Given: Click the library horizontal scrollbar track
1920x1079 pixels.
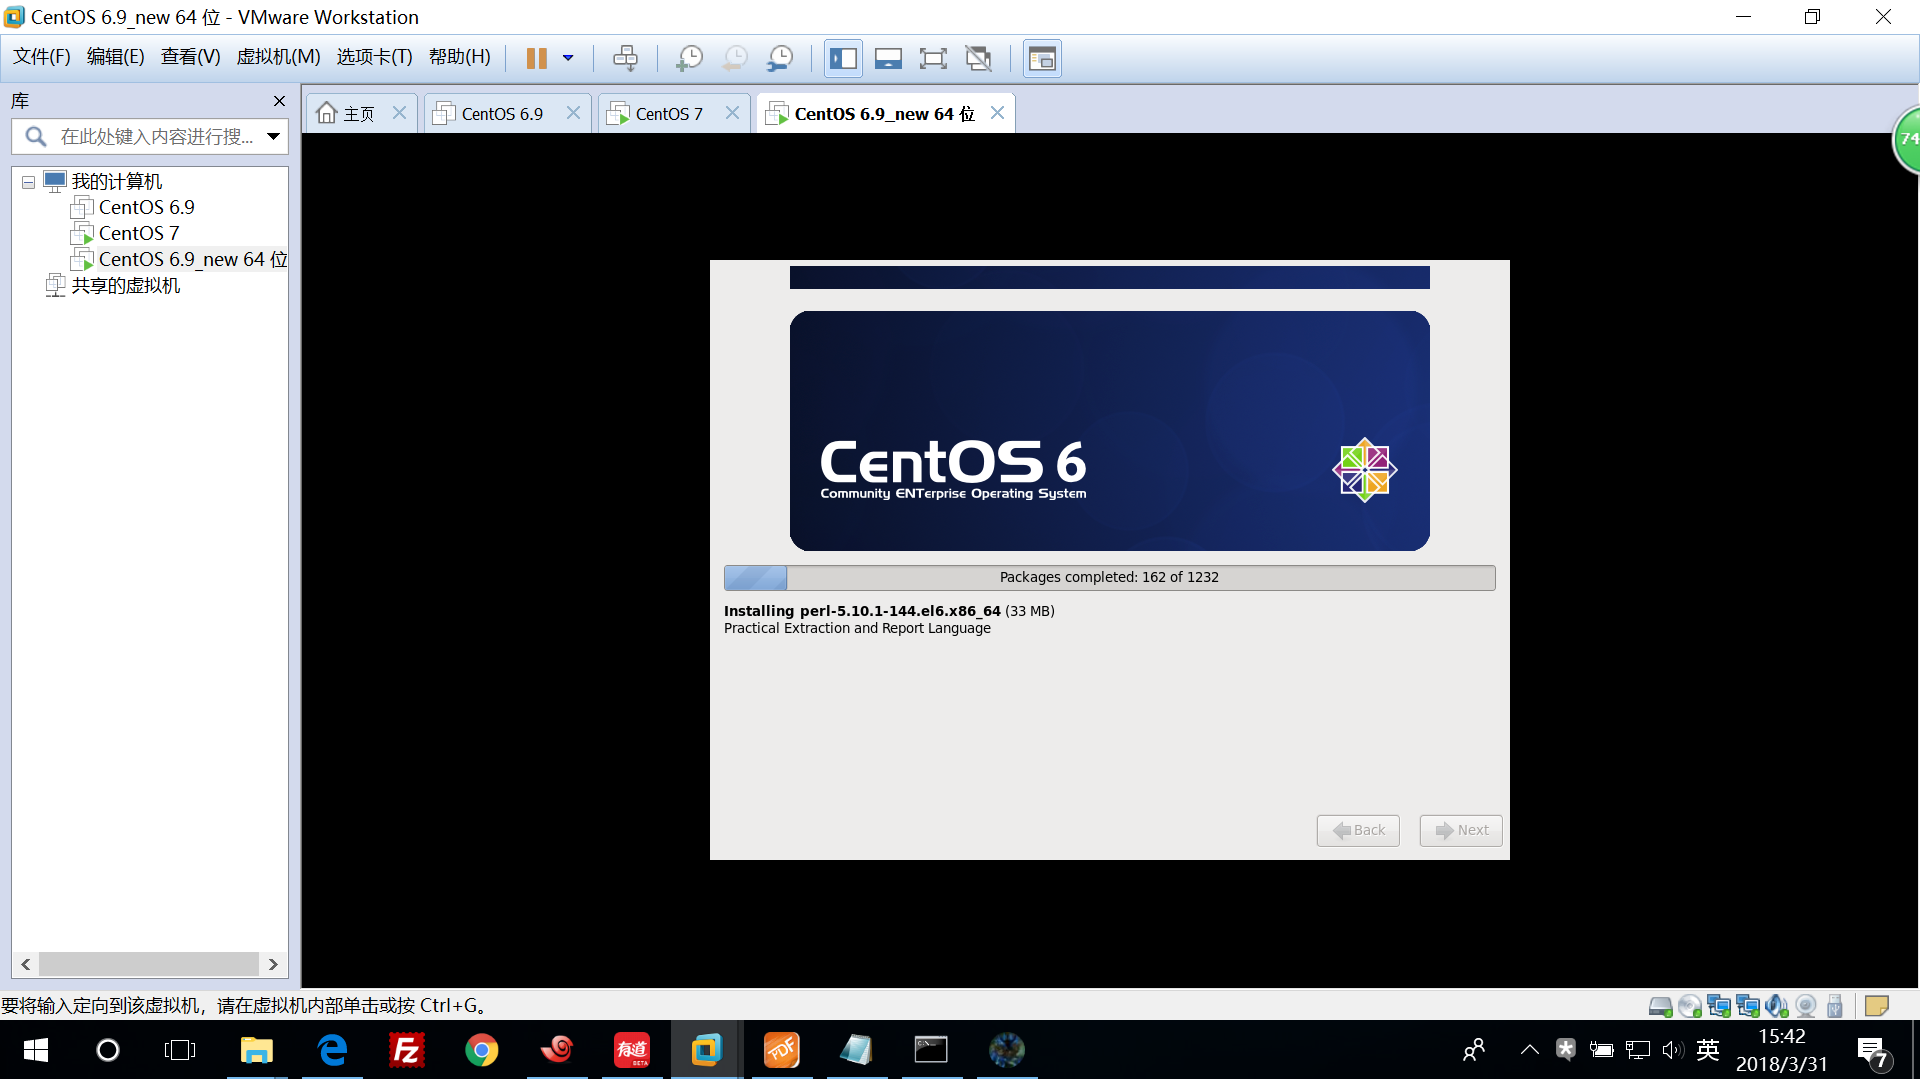Looking at the screenshot, I should [x=149, y=964].
